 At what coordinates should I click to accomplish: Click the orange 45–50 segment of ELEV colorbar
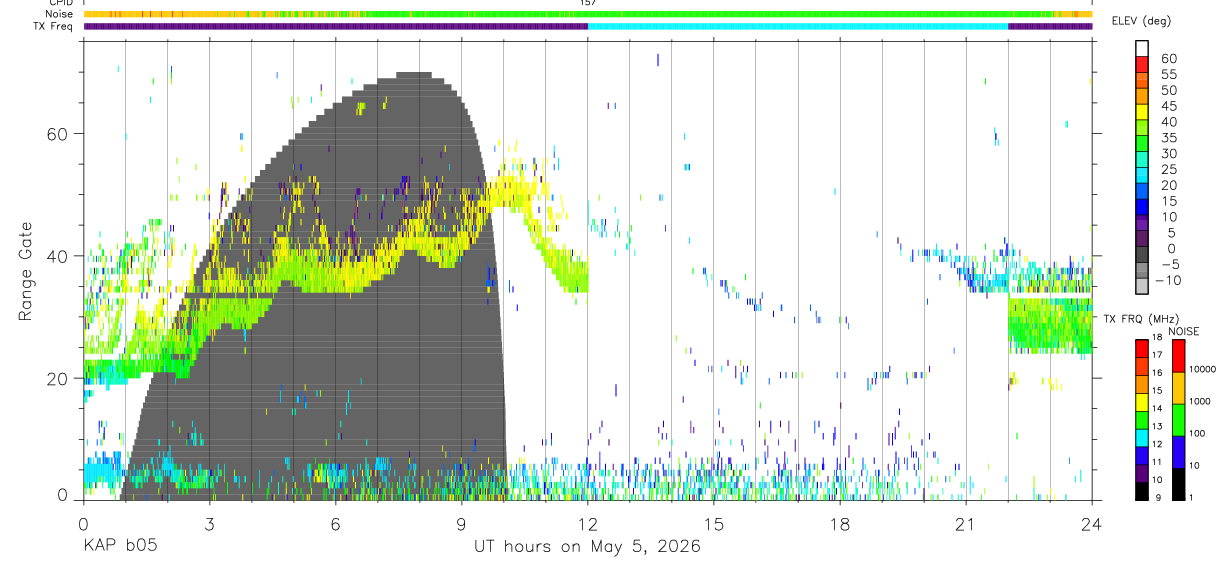(1142, 96)
